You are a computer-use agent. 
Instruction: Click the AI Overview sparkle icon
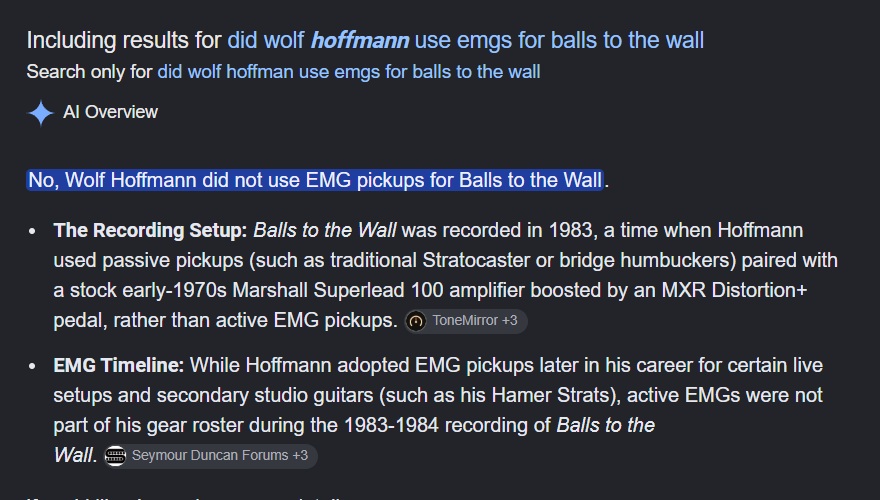click(x=40, y=113)
